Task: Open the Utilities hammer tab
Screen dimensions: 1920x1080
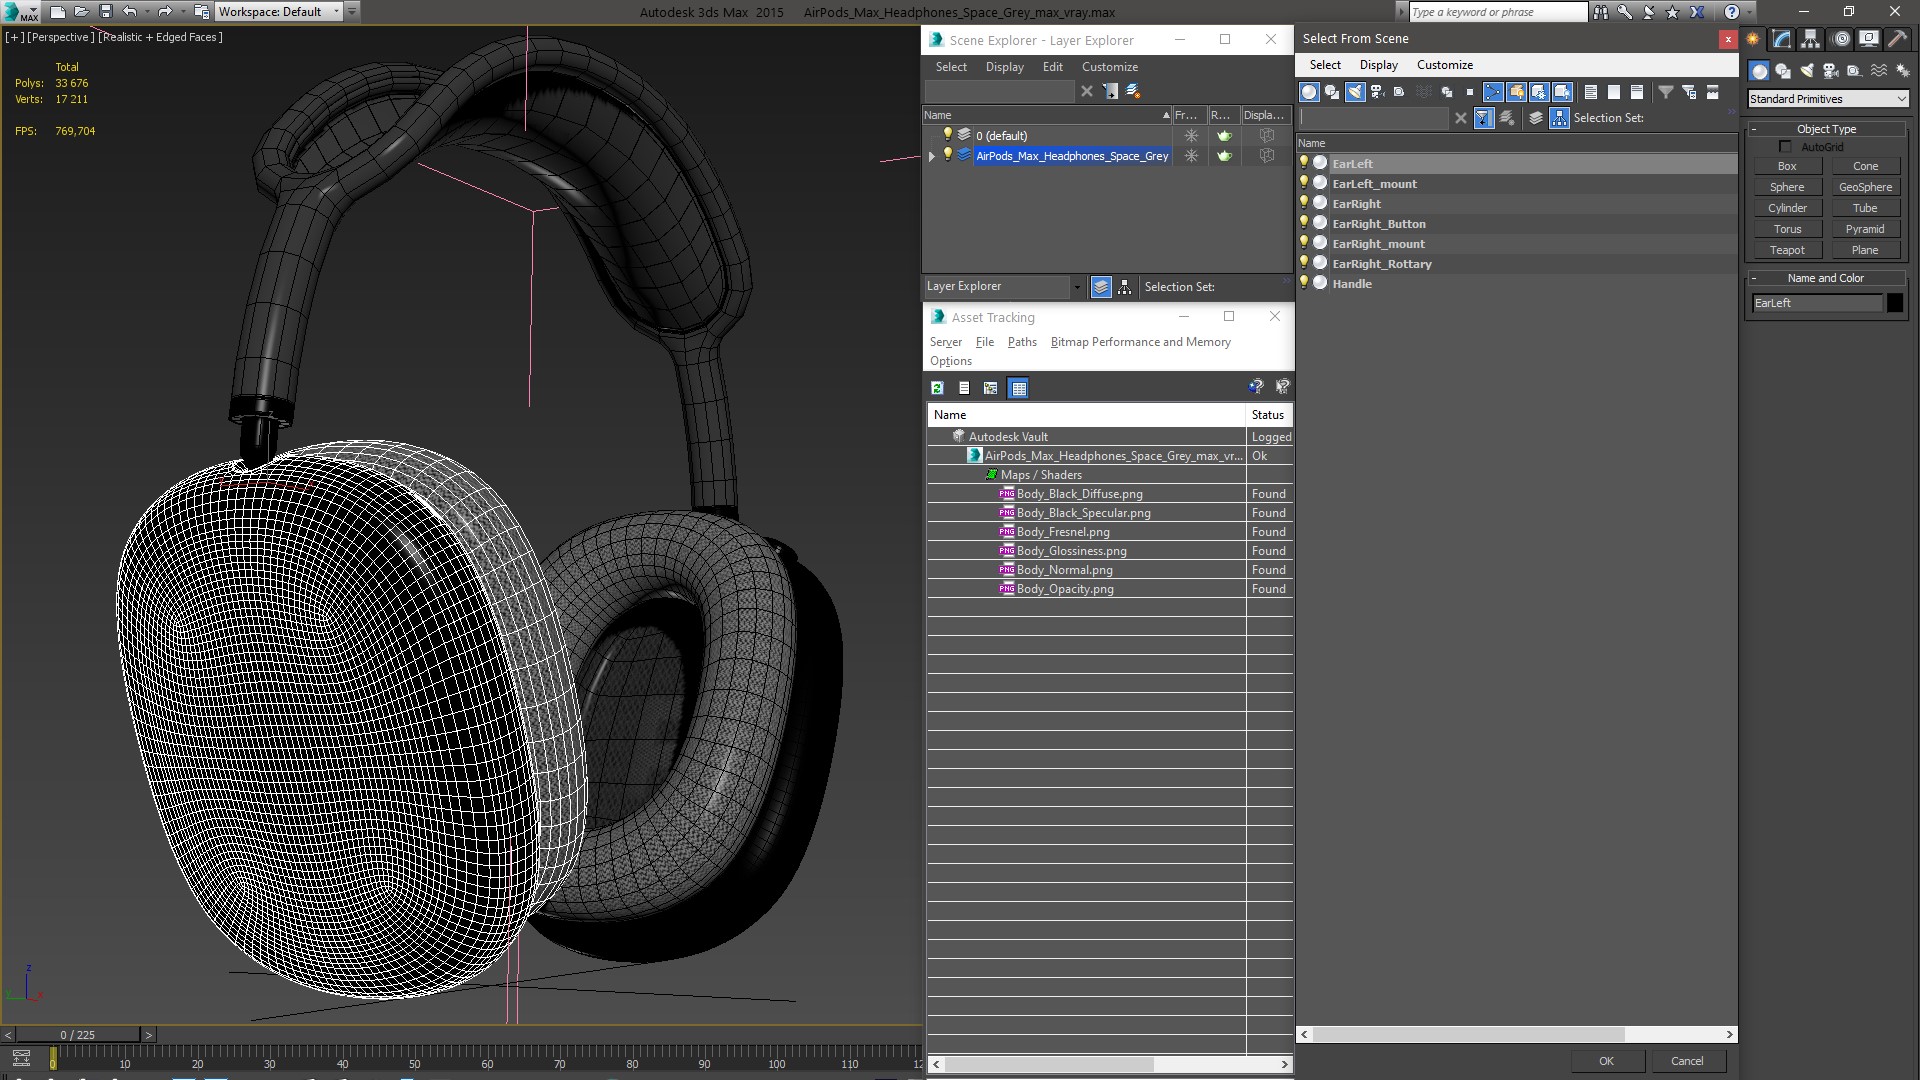Action: click(1897, 39)
